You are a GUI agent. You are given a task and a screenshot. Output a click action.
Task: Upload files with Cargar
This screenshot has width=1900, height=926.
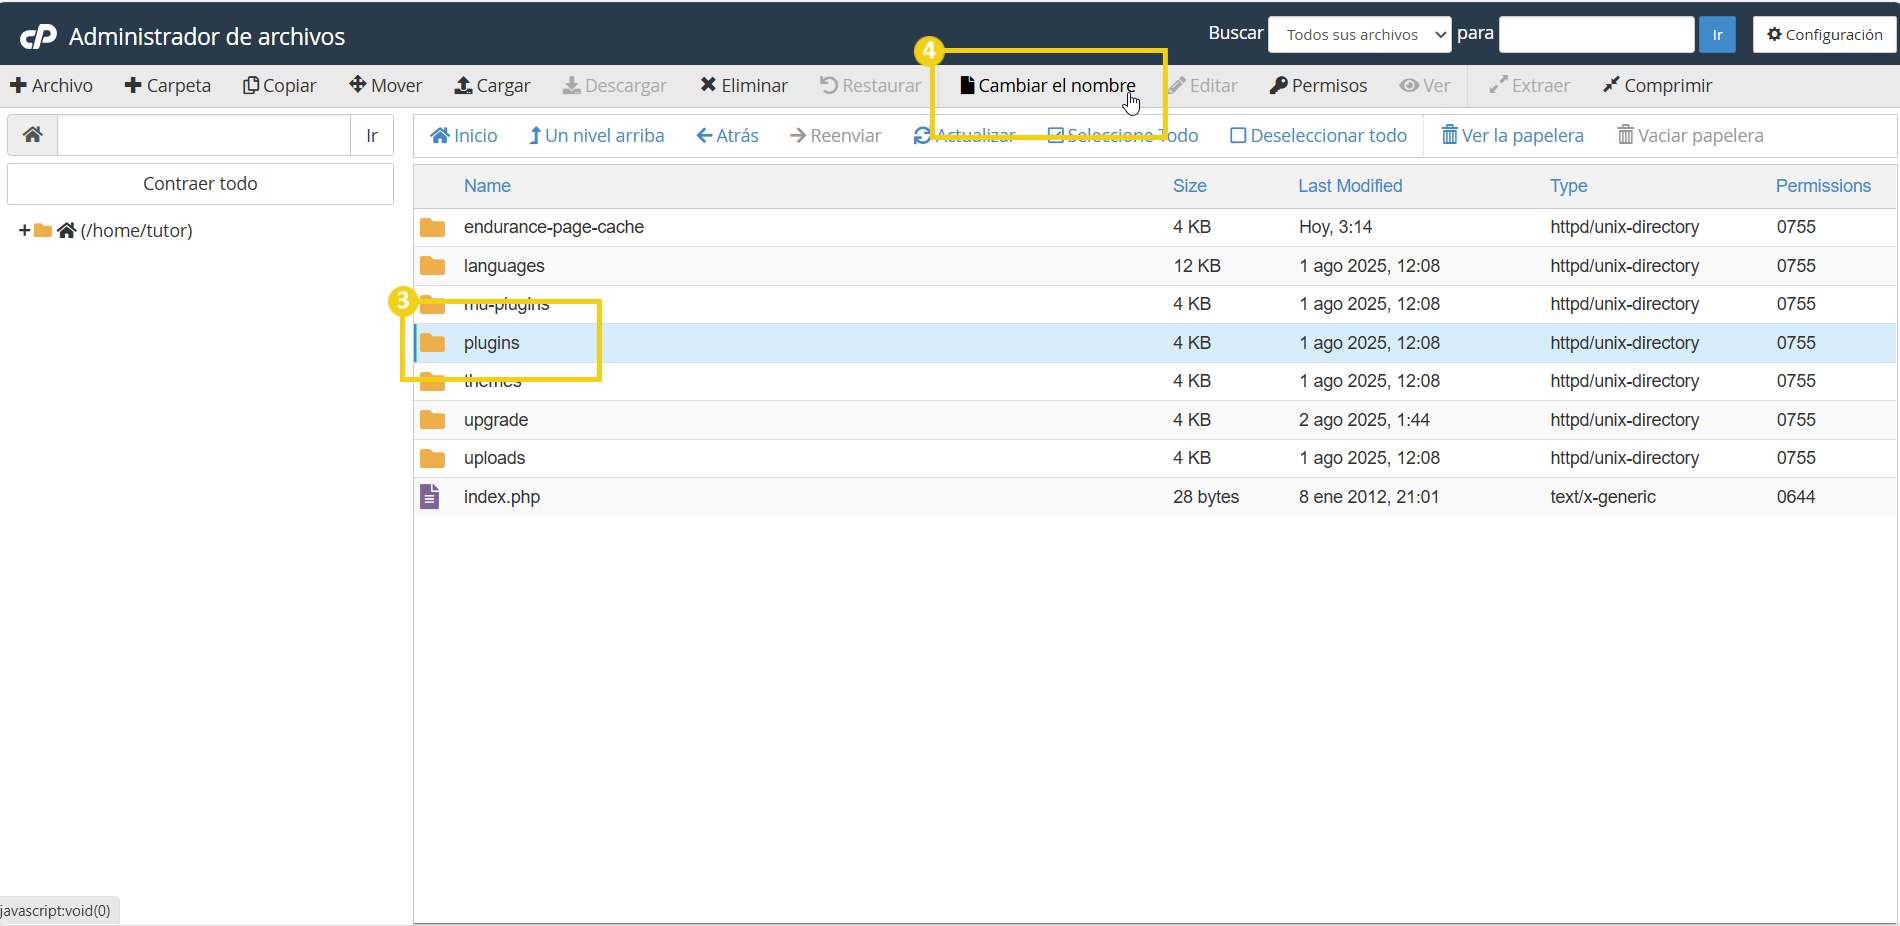pos(493,86)
